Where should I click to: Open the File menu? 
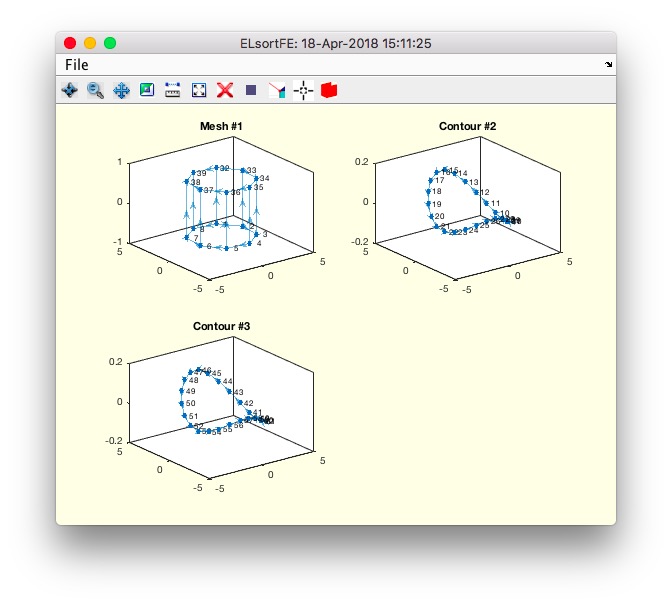(x=77, y=65)
